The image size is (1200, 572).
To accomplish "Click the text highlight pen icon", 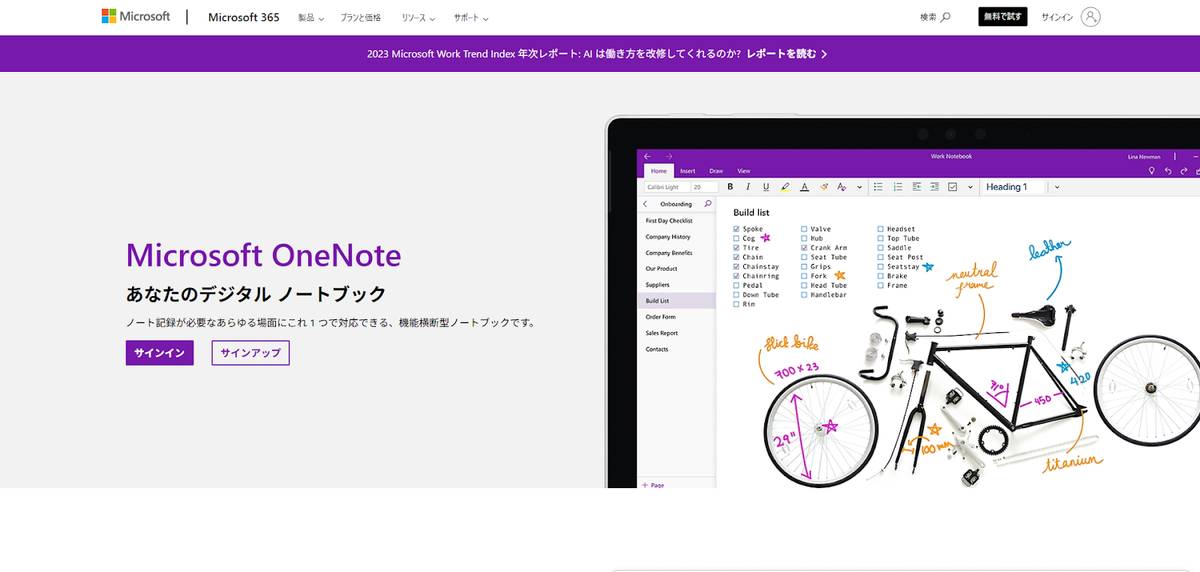I will 785,187.
